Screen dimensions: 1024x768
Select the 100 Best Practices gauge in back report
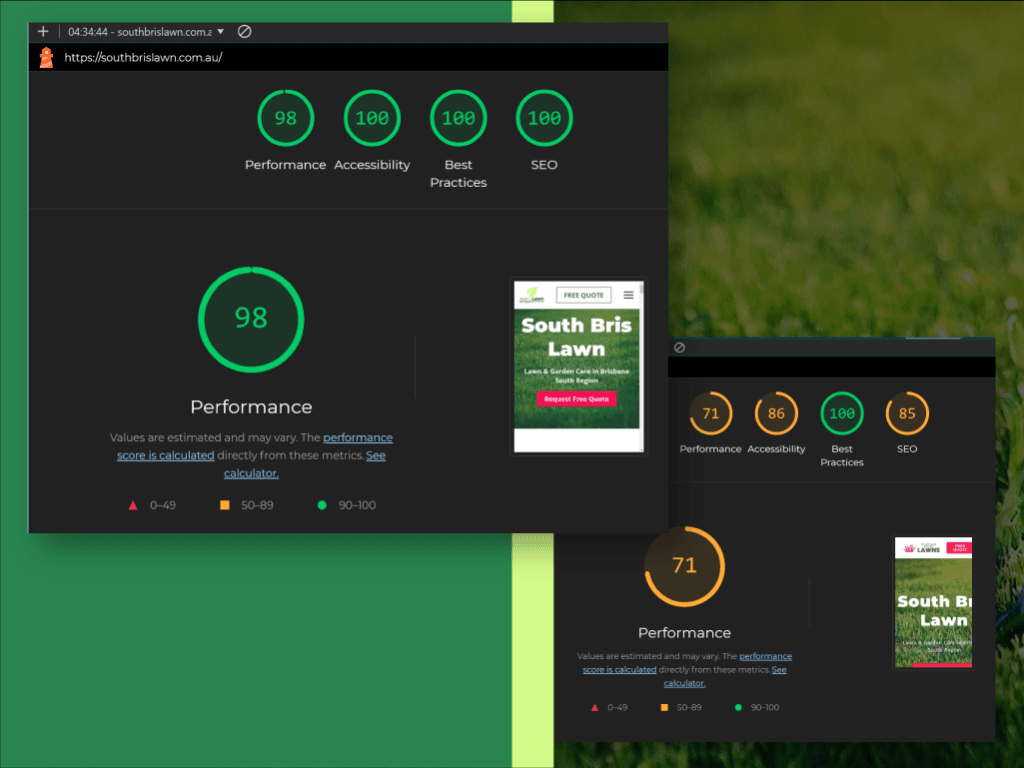842,413
